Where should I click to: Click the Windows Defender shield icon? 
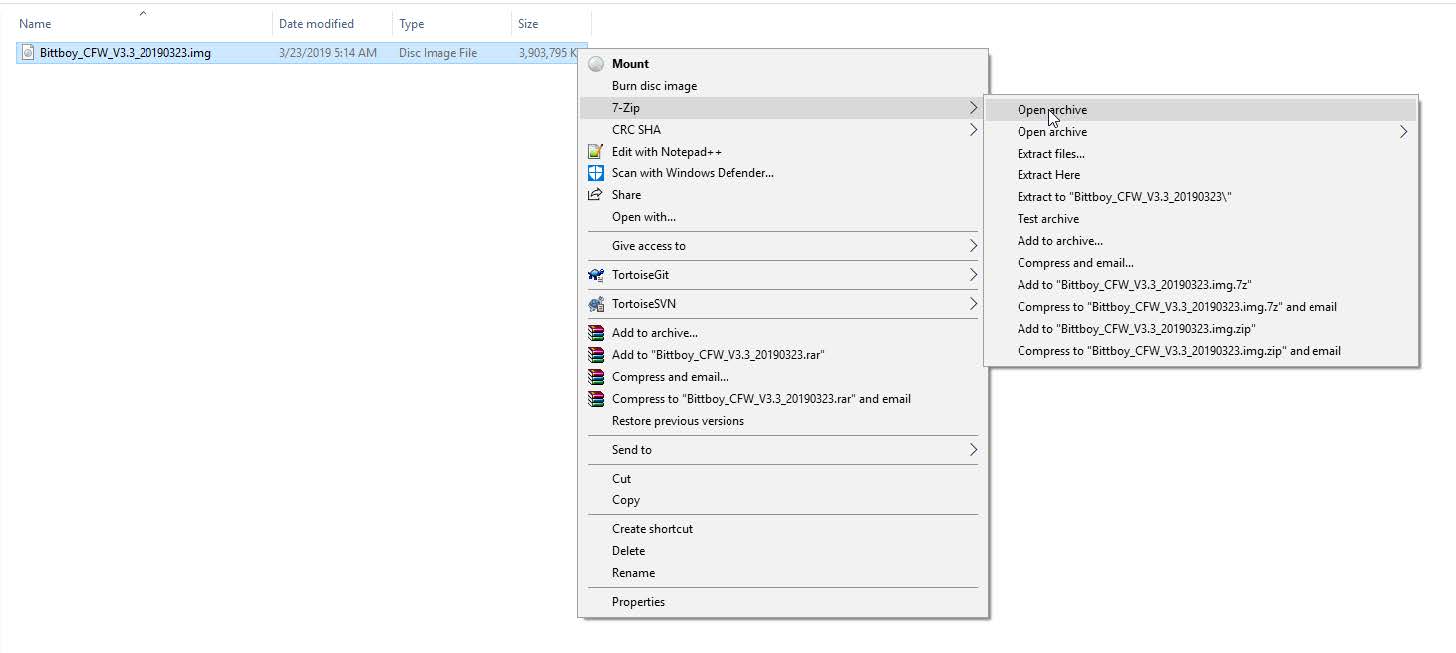coord(596,173)
